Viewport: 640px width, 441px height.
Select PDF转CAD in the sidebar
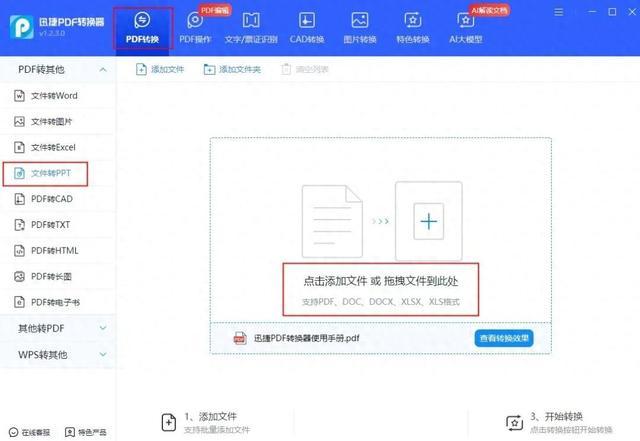tap(57, 199)
